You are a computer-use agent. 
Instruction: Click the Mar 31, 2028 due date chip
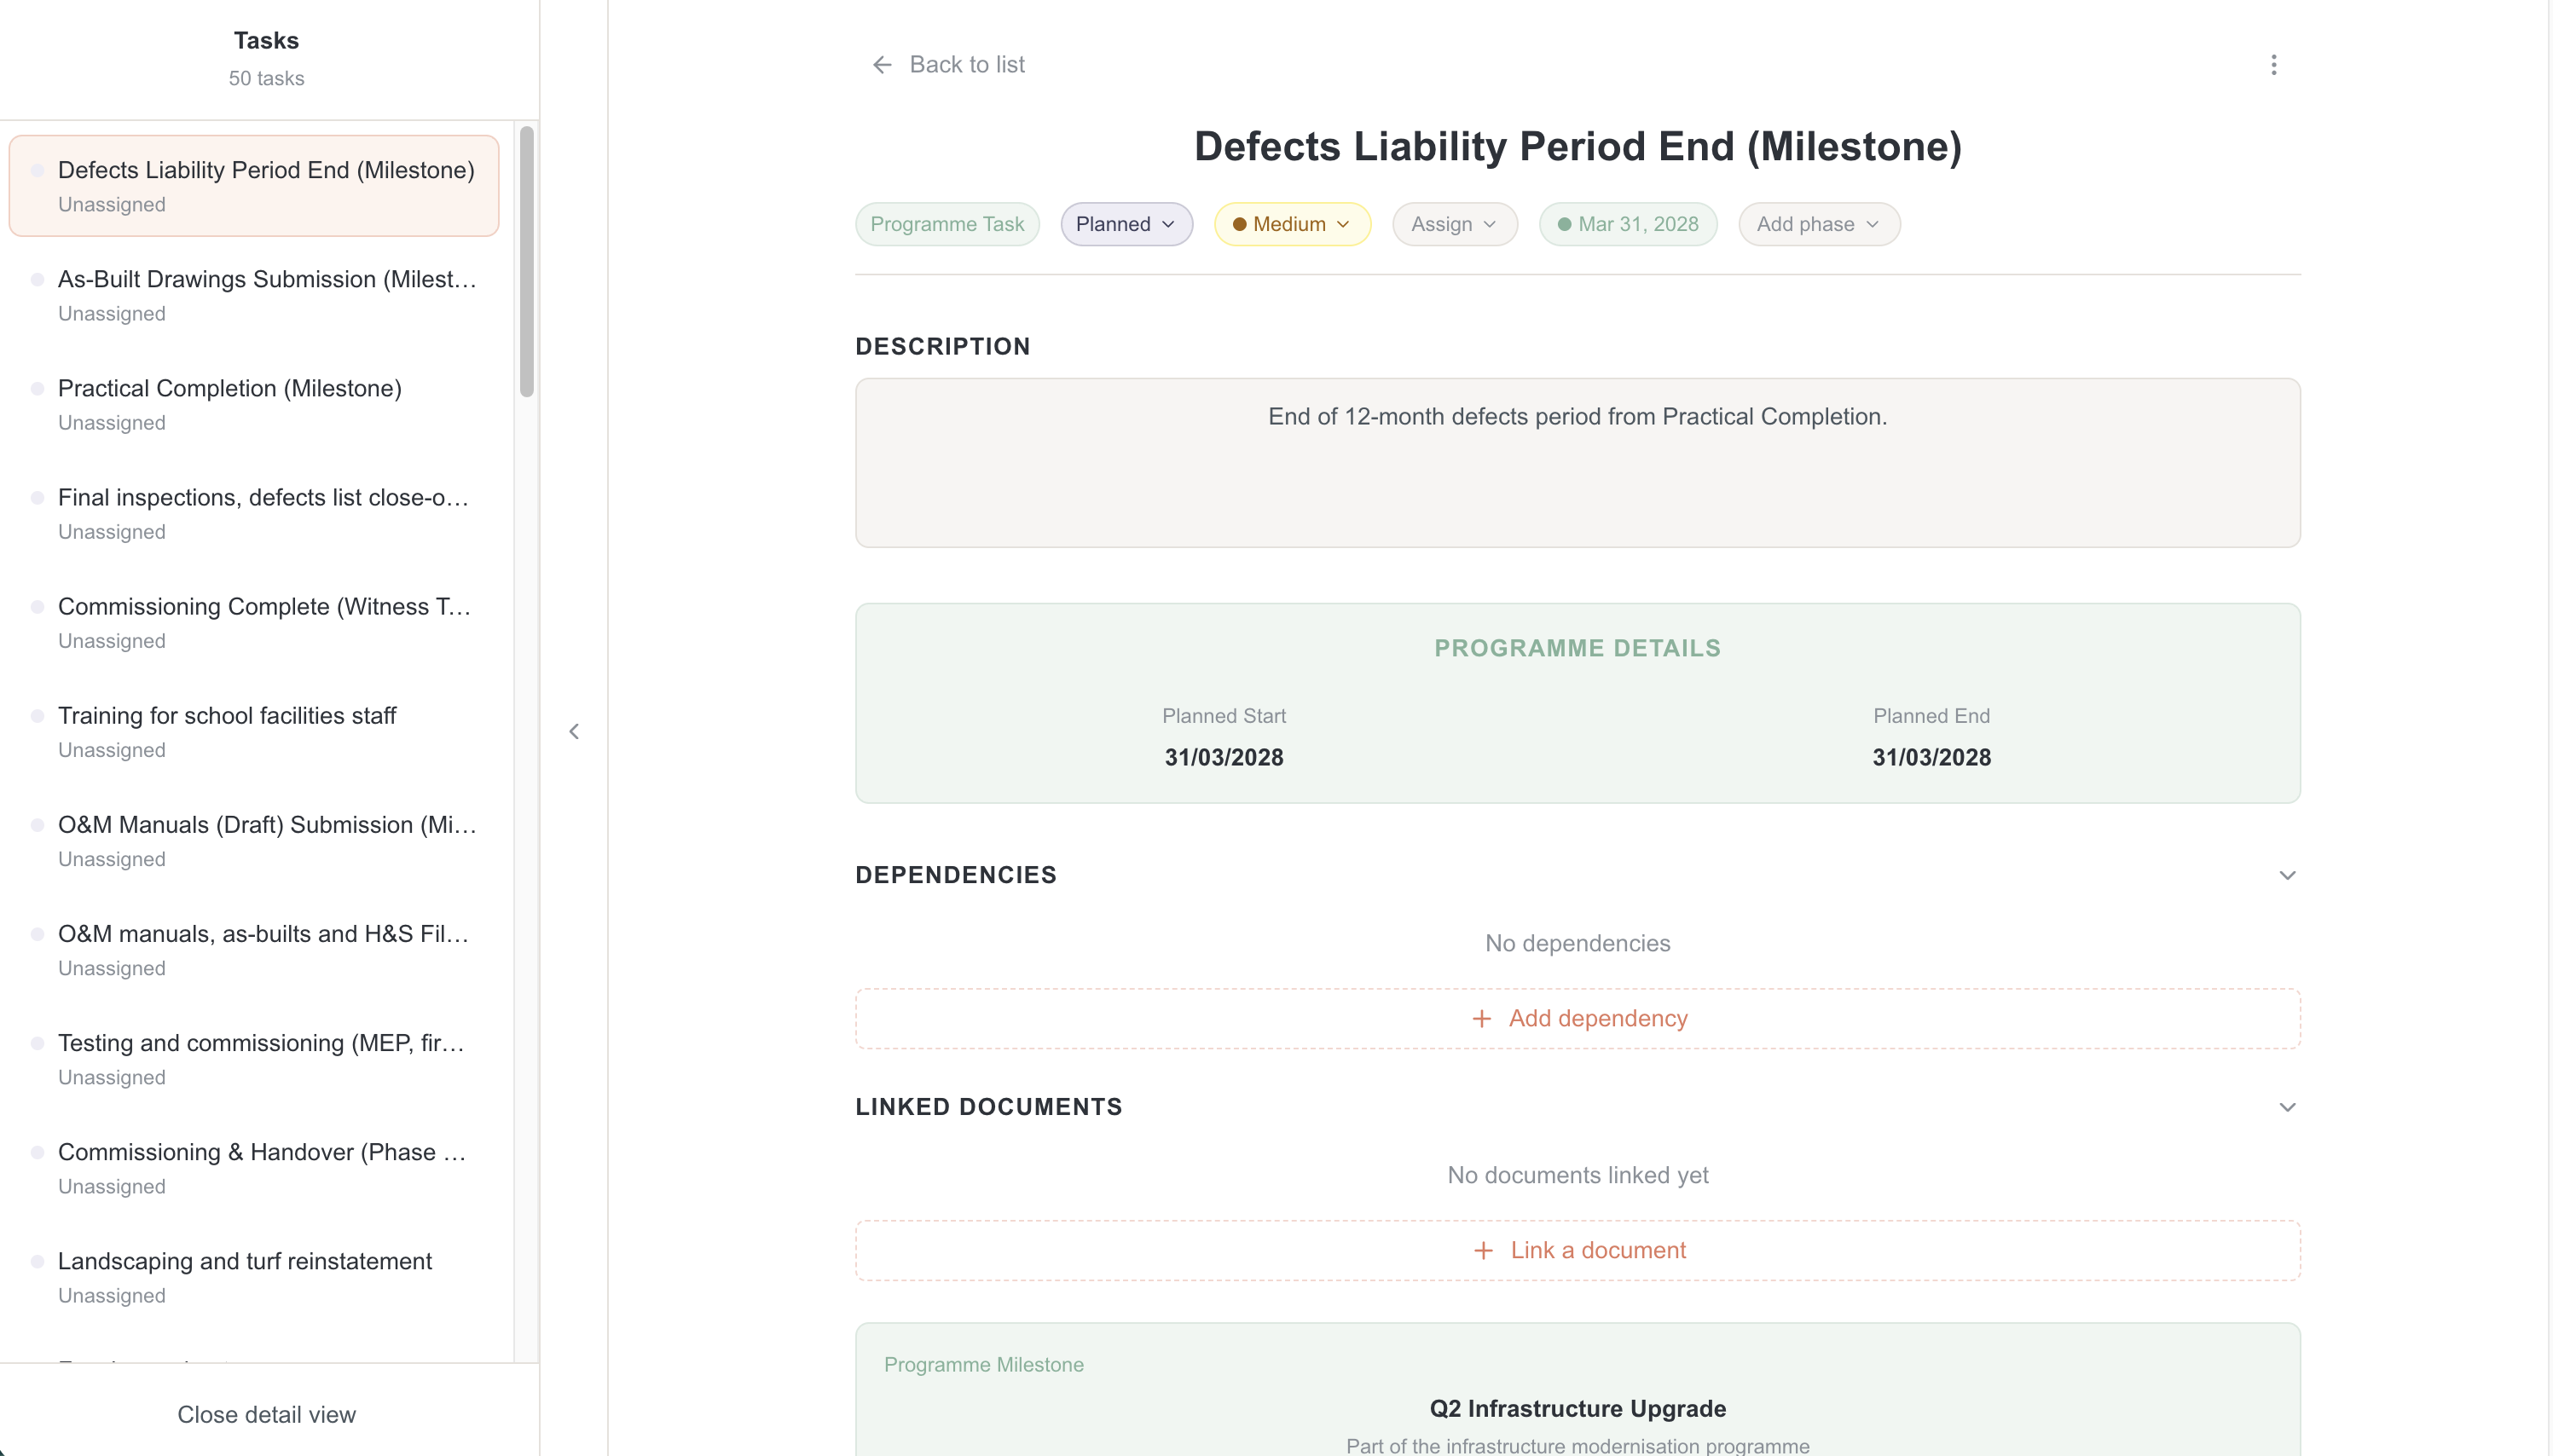click(x=1628, y=224)
